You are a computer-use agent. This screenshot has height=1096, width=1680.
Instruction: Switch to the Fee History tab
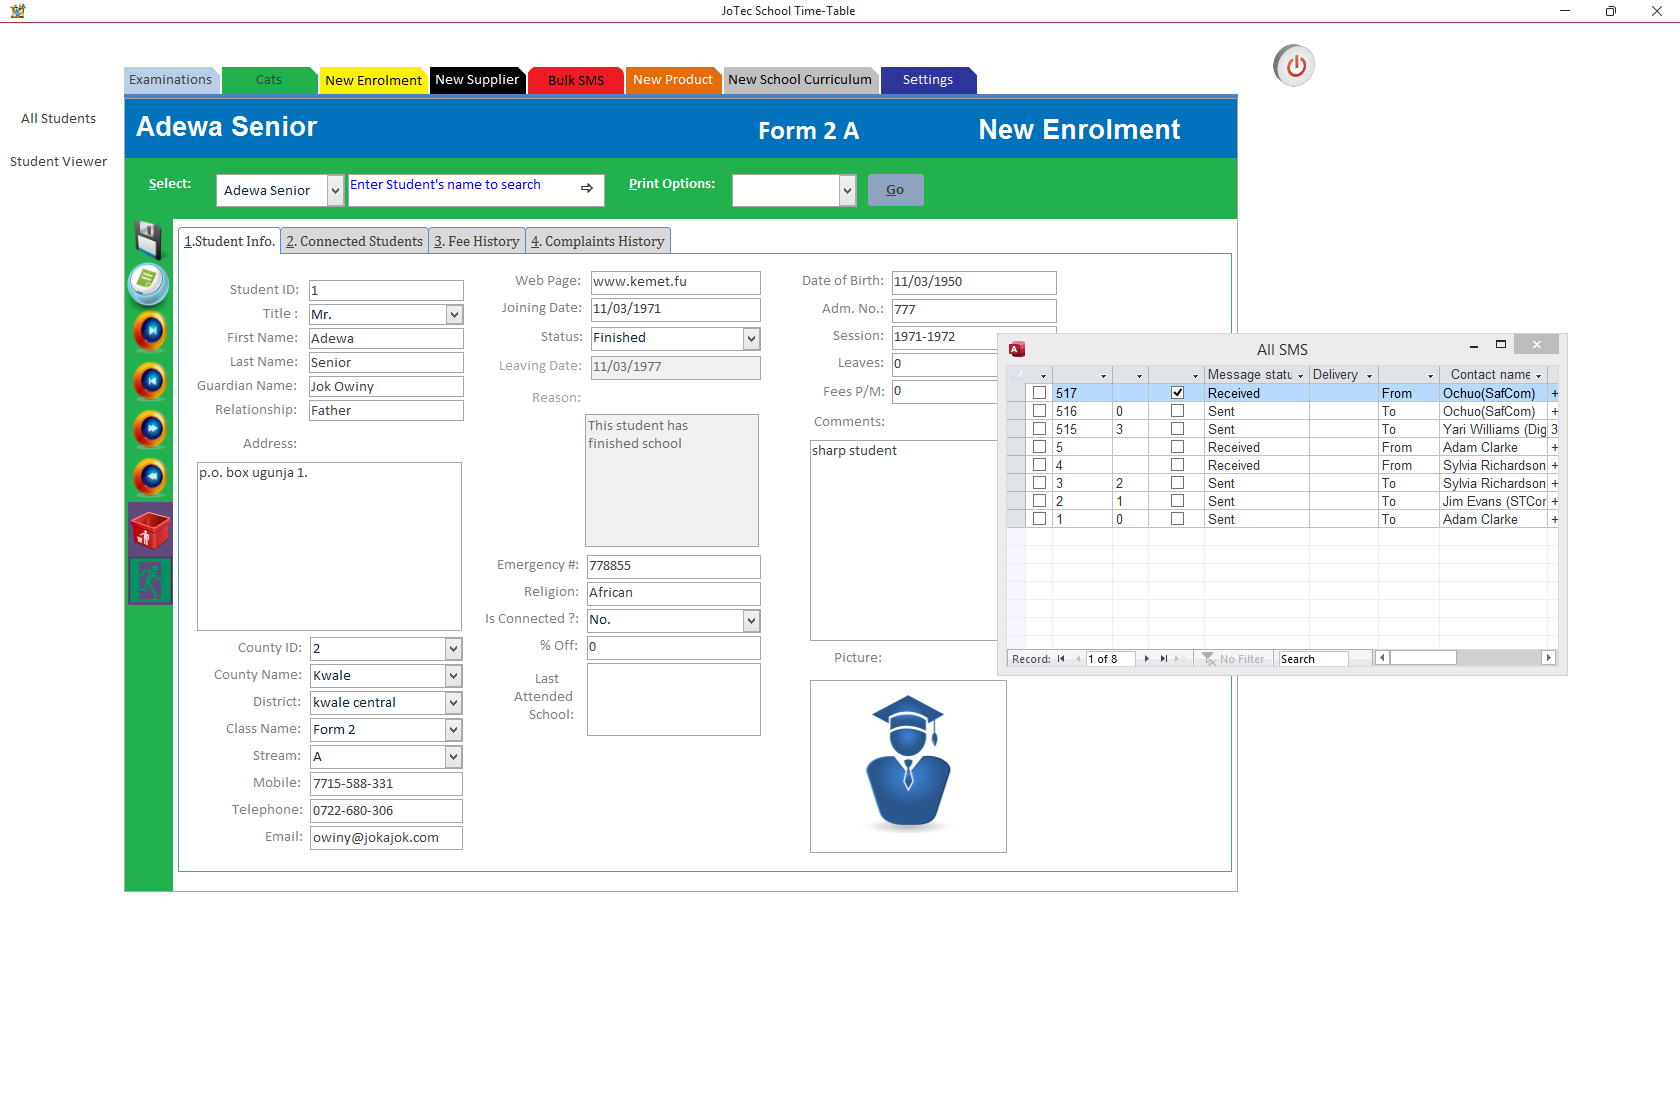[x=477, y=241]
